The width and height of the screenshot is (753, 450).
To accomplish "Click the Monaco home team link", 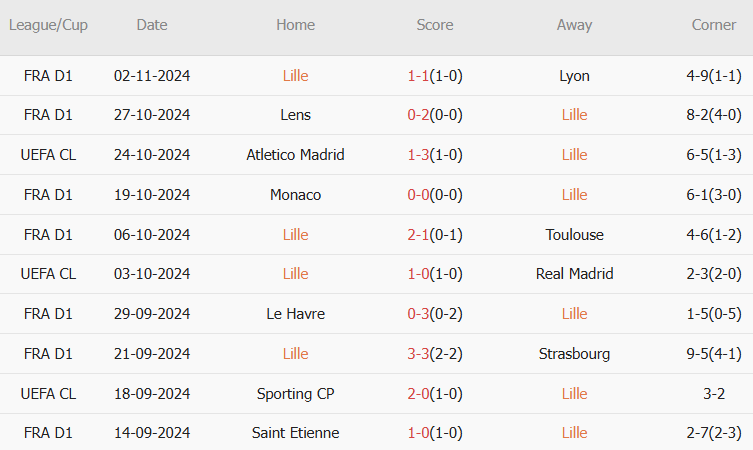I will pos(295,195).
